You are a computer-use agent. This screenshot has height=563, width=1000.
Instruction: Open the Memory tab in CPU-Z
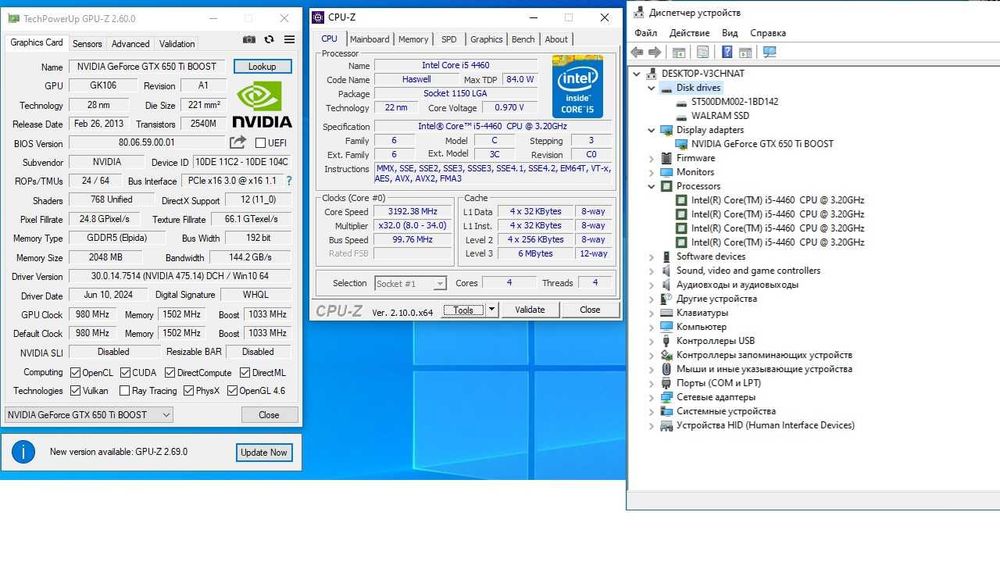tap(413, 39)
